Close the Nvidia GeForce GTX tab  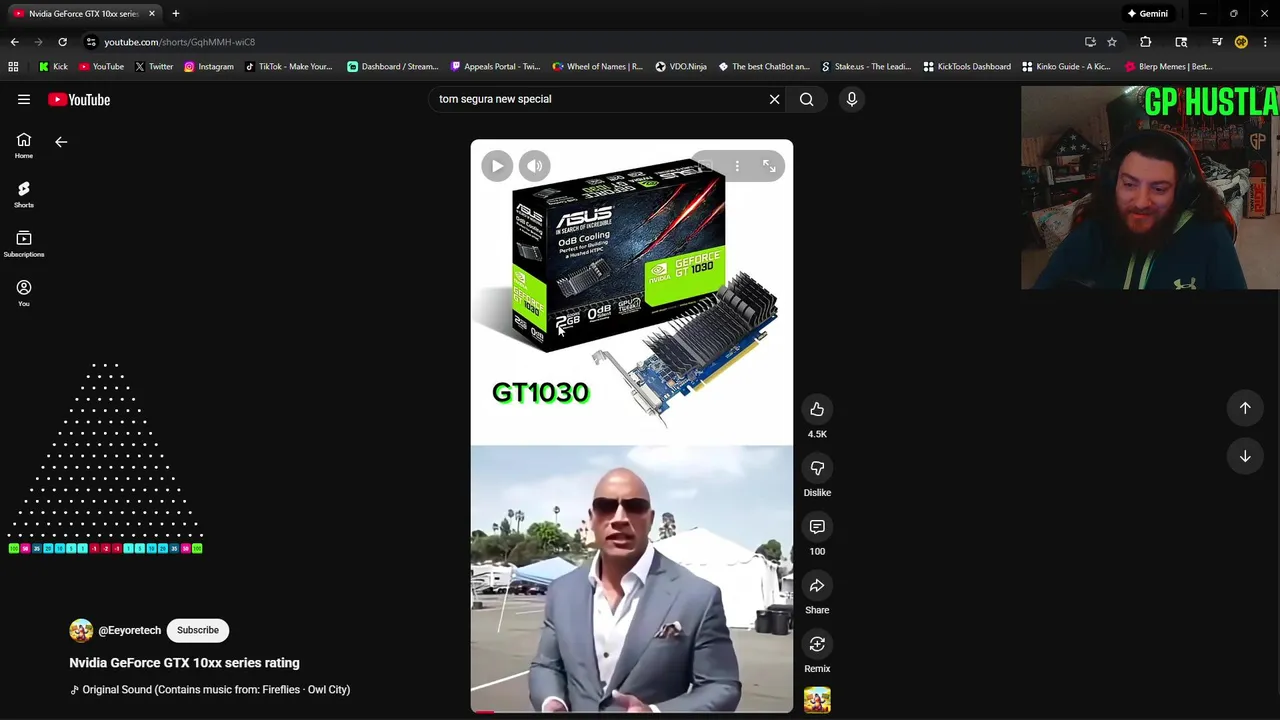pyautogui.click(x=152, y=13)
